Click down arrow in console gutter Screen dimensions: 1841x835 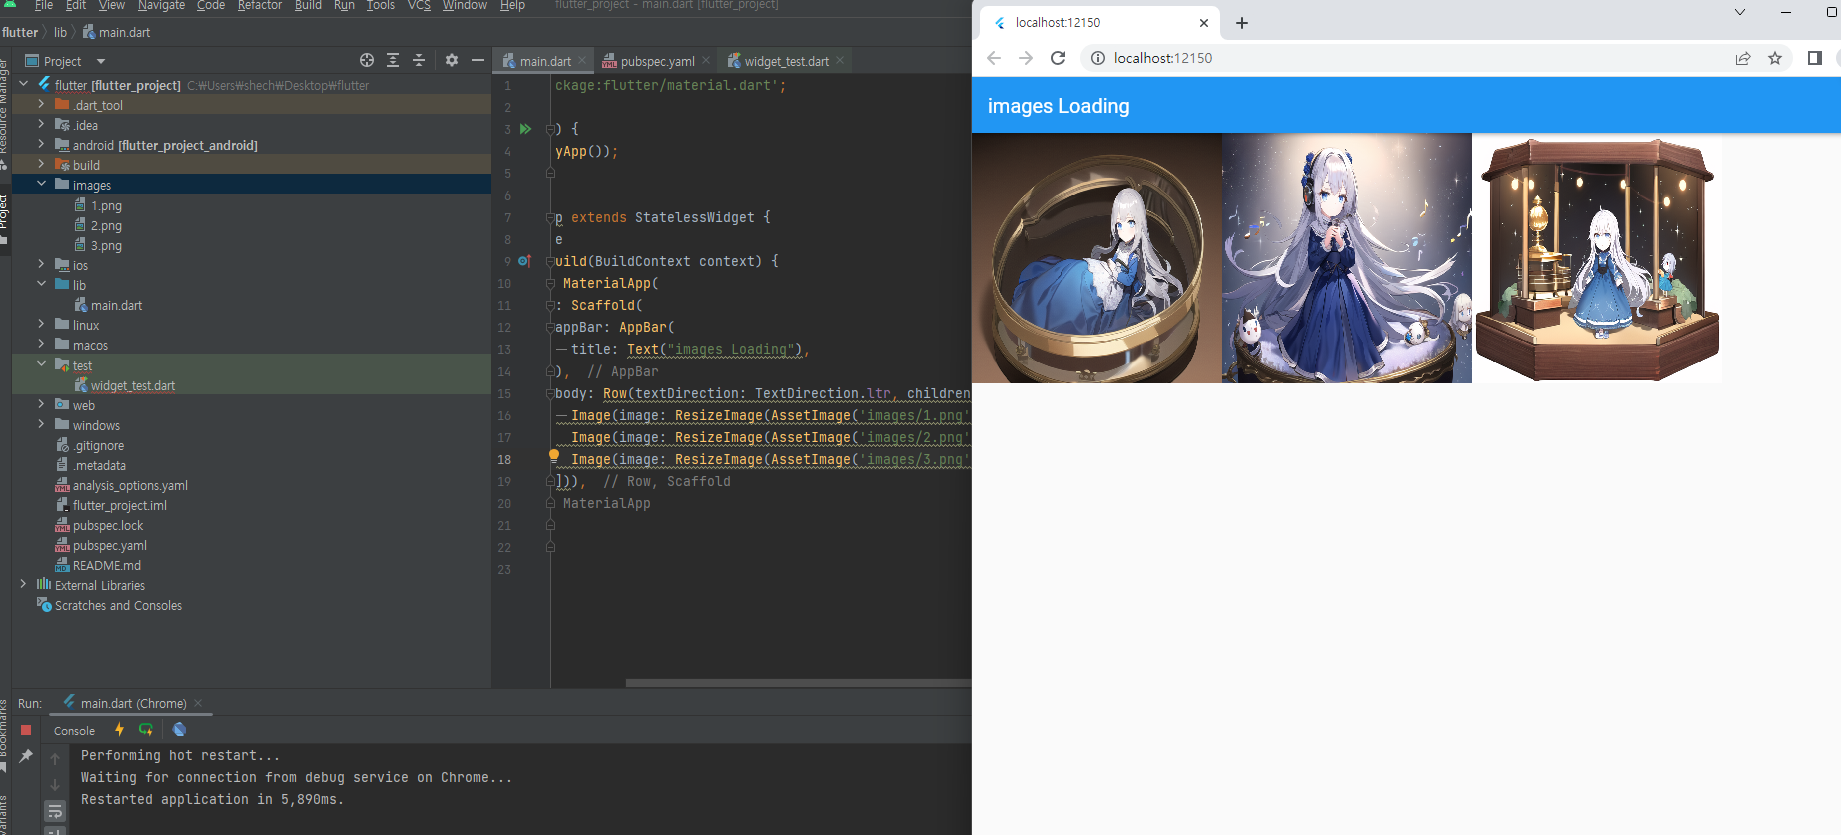55,784
